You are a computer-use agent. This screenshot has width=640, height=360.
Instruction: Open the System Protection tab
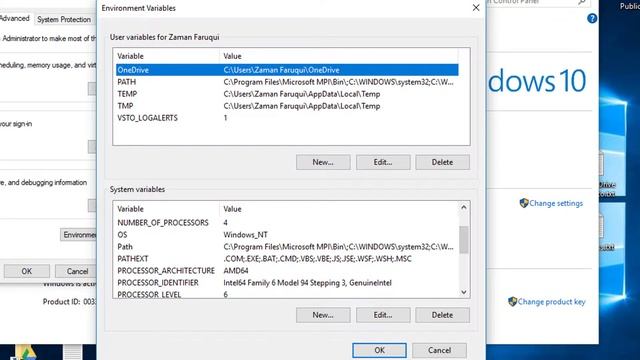pyautogui.click(x=64, y=19)
